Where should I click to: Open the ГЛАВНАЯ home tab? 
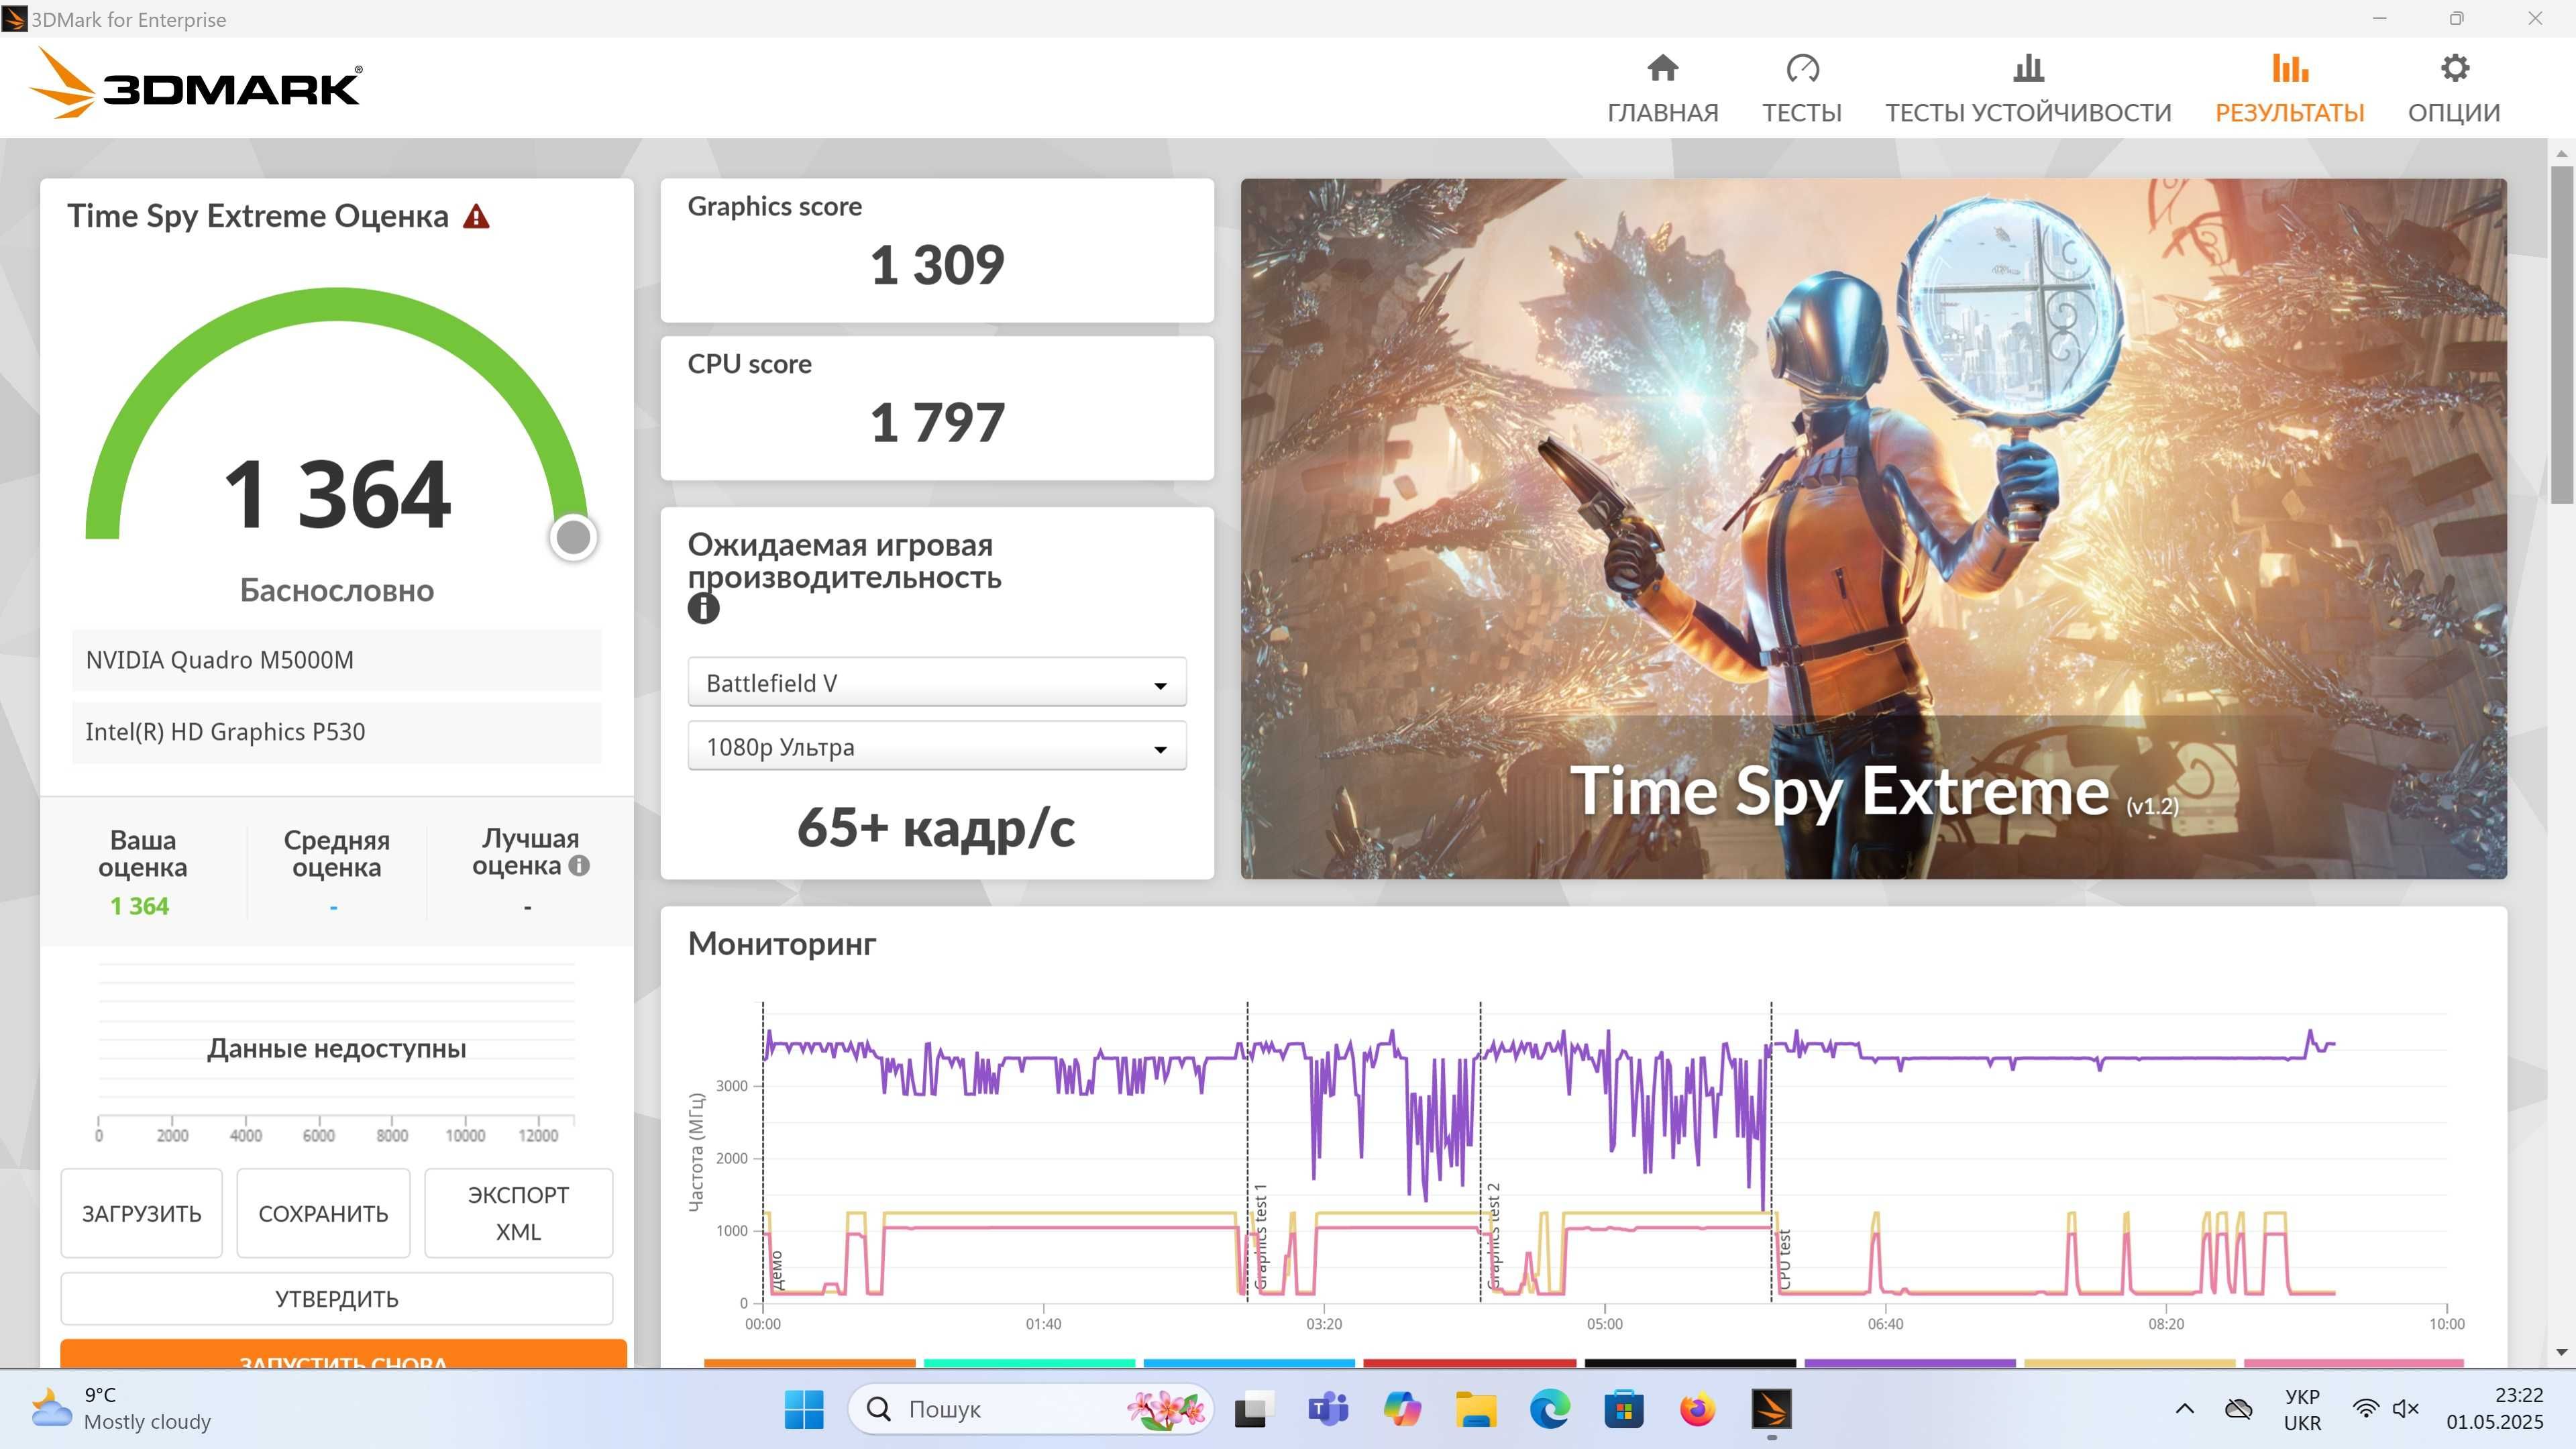pyautogui.click(x=1662, y=90)
